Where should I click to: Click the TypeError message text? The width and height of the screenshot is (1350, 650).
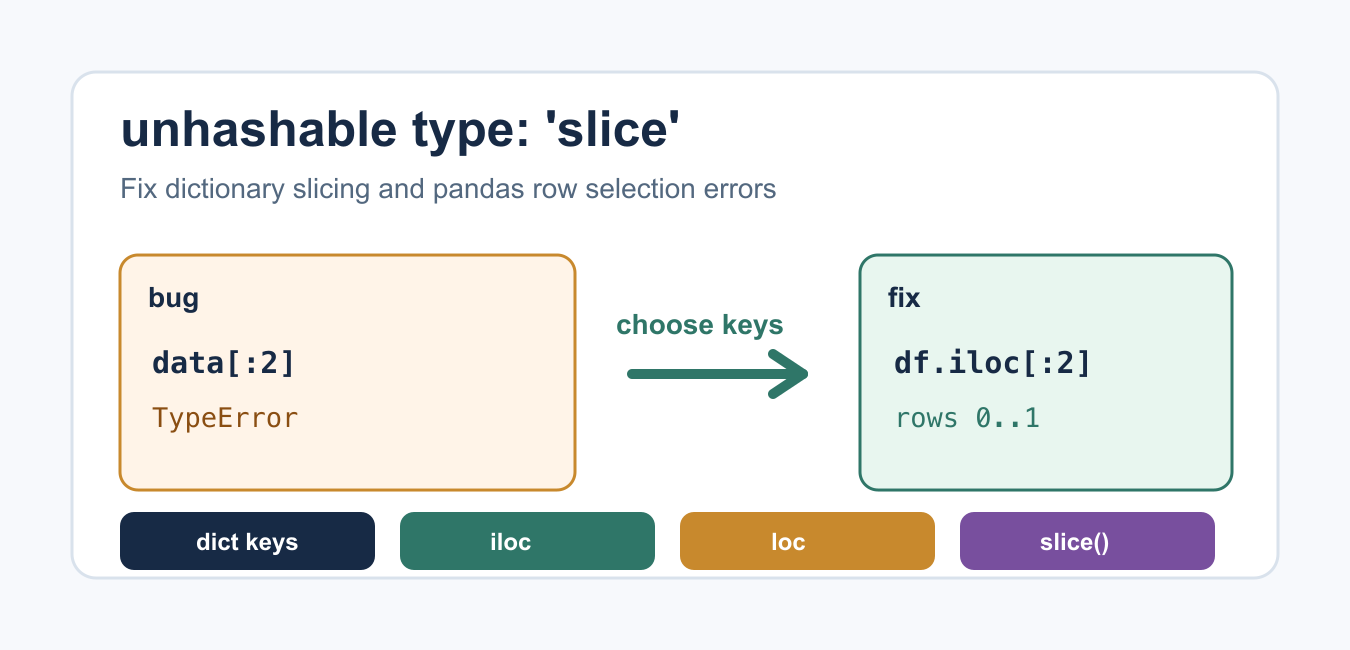pos(225,417)
